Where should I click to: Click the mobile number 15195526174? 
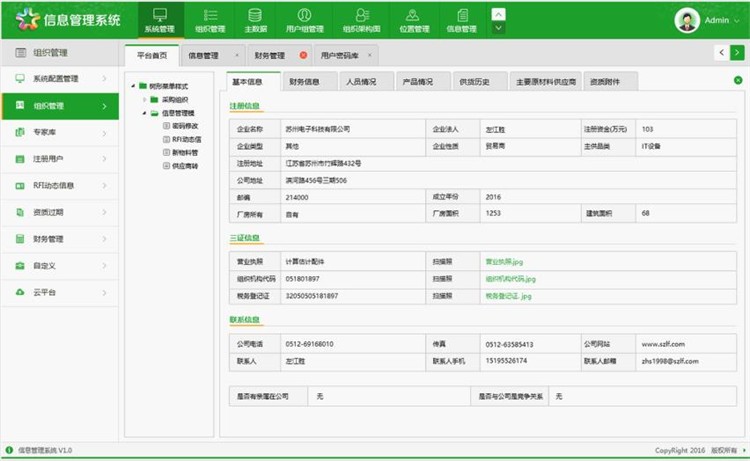[506, 361]
